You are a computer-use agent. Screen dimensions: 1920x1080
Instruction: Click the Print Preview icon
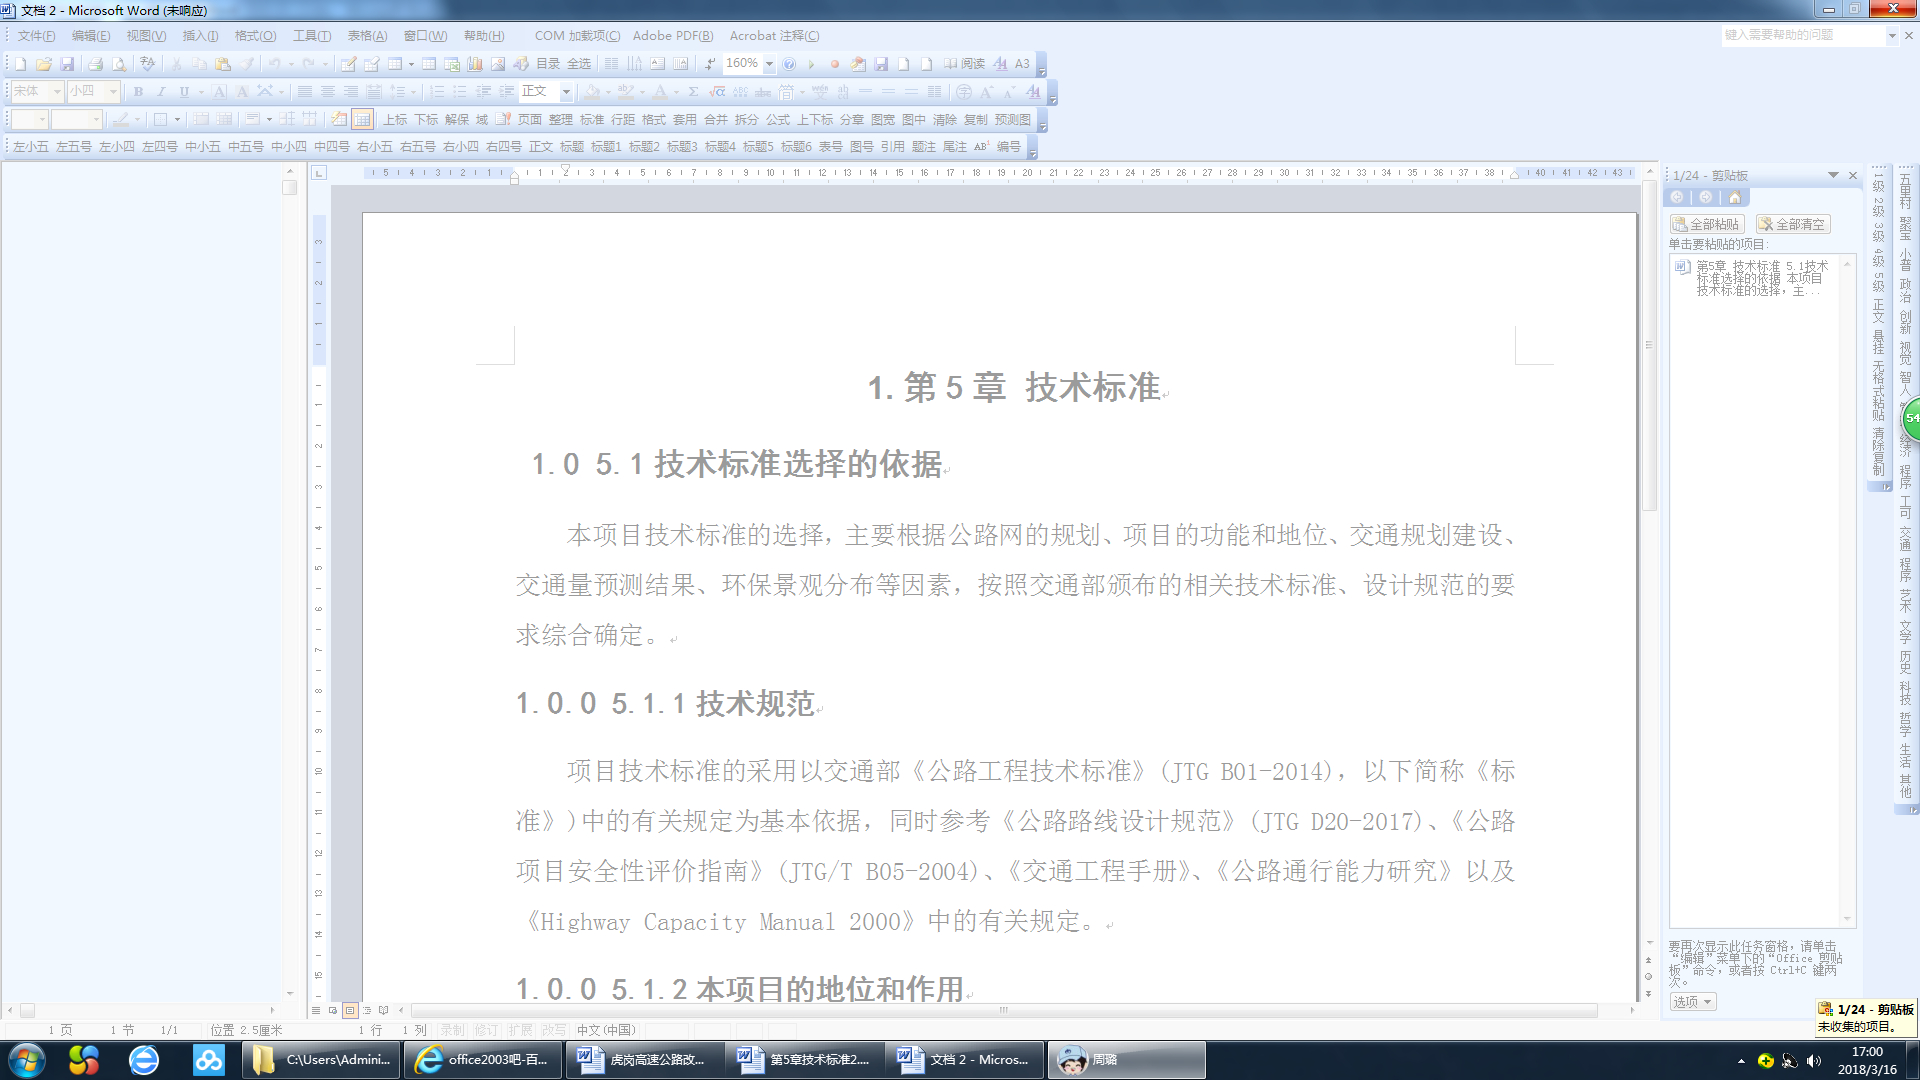(119, 64)
